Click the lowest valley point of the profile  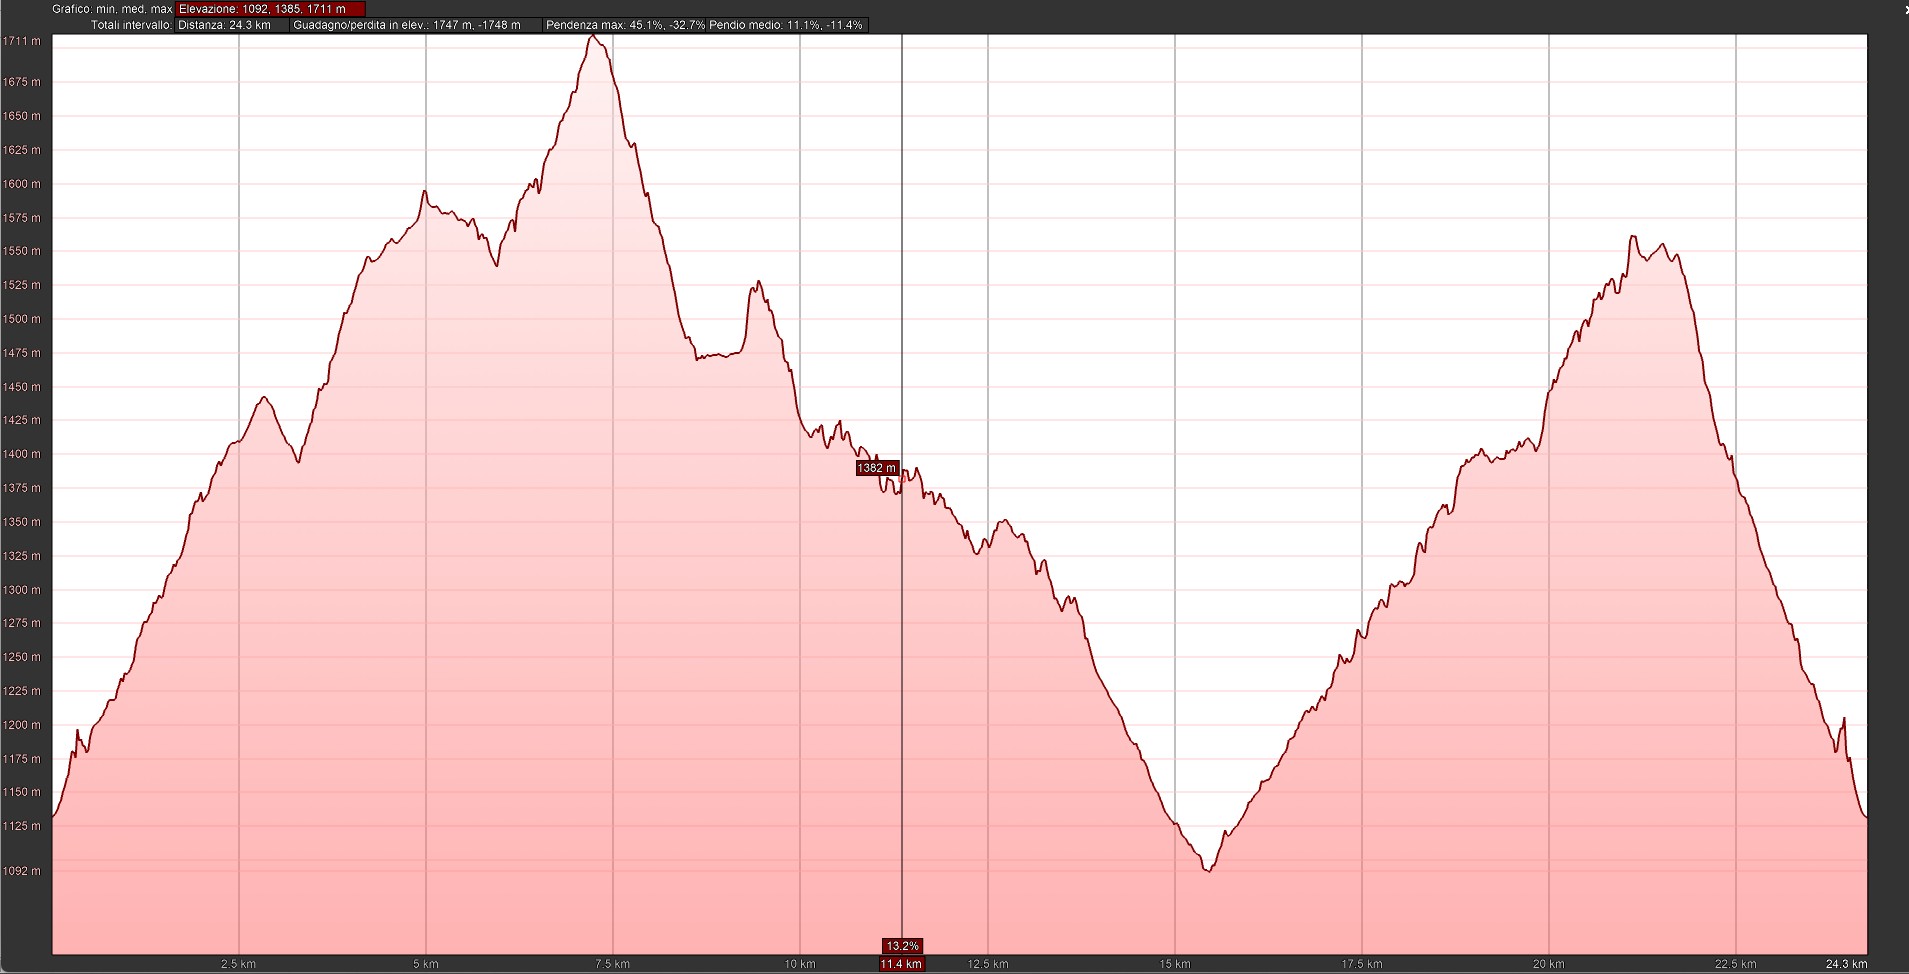[1209, 870]
